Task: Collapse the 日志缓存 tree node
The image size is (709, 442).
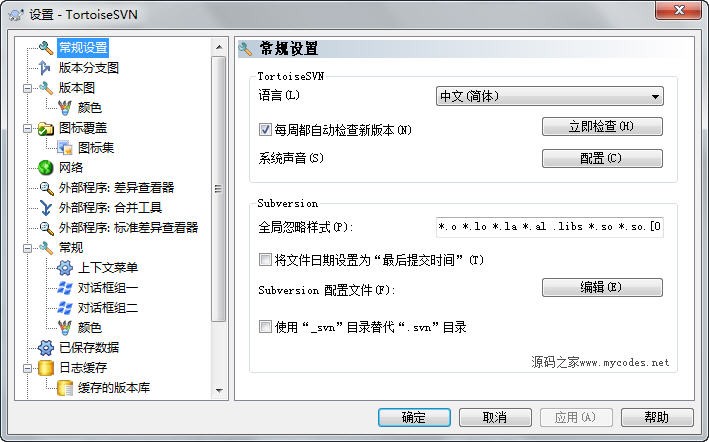Action: (28, 368)
